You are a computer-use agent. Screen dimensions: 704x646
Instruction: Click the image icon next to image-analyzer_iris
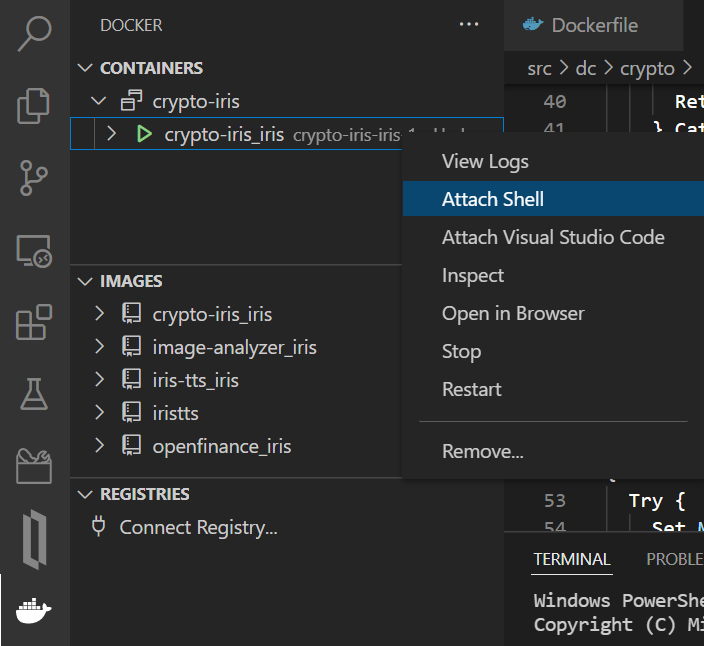(132, 347)
